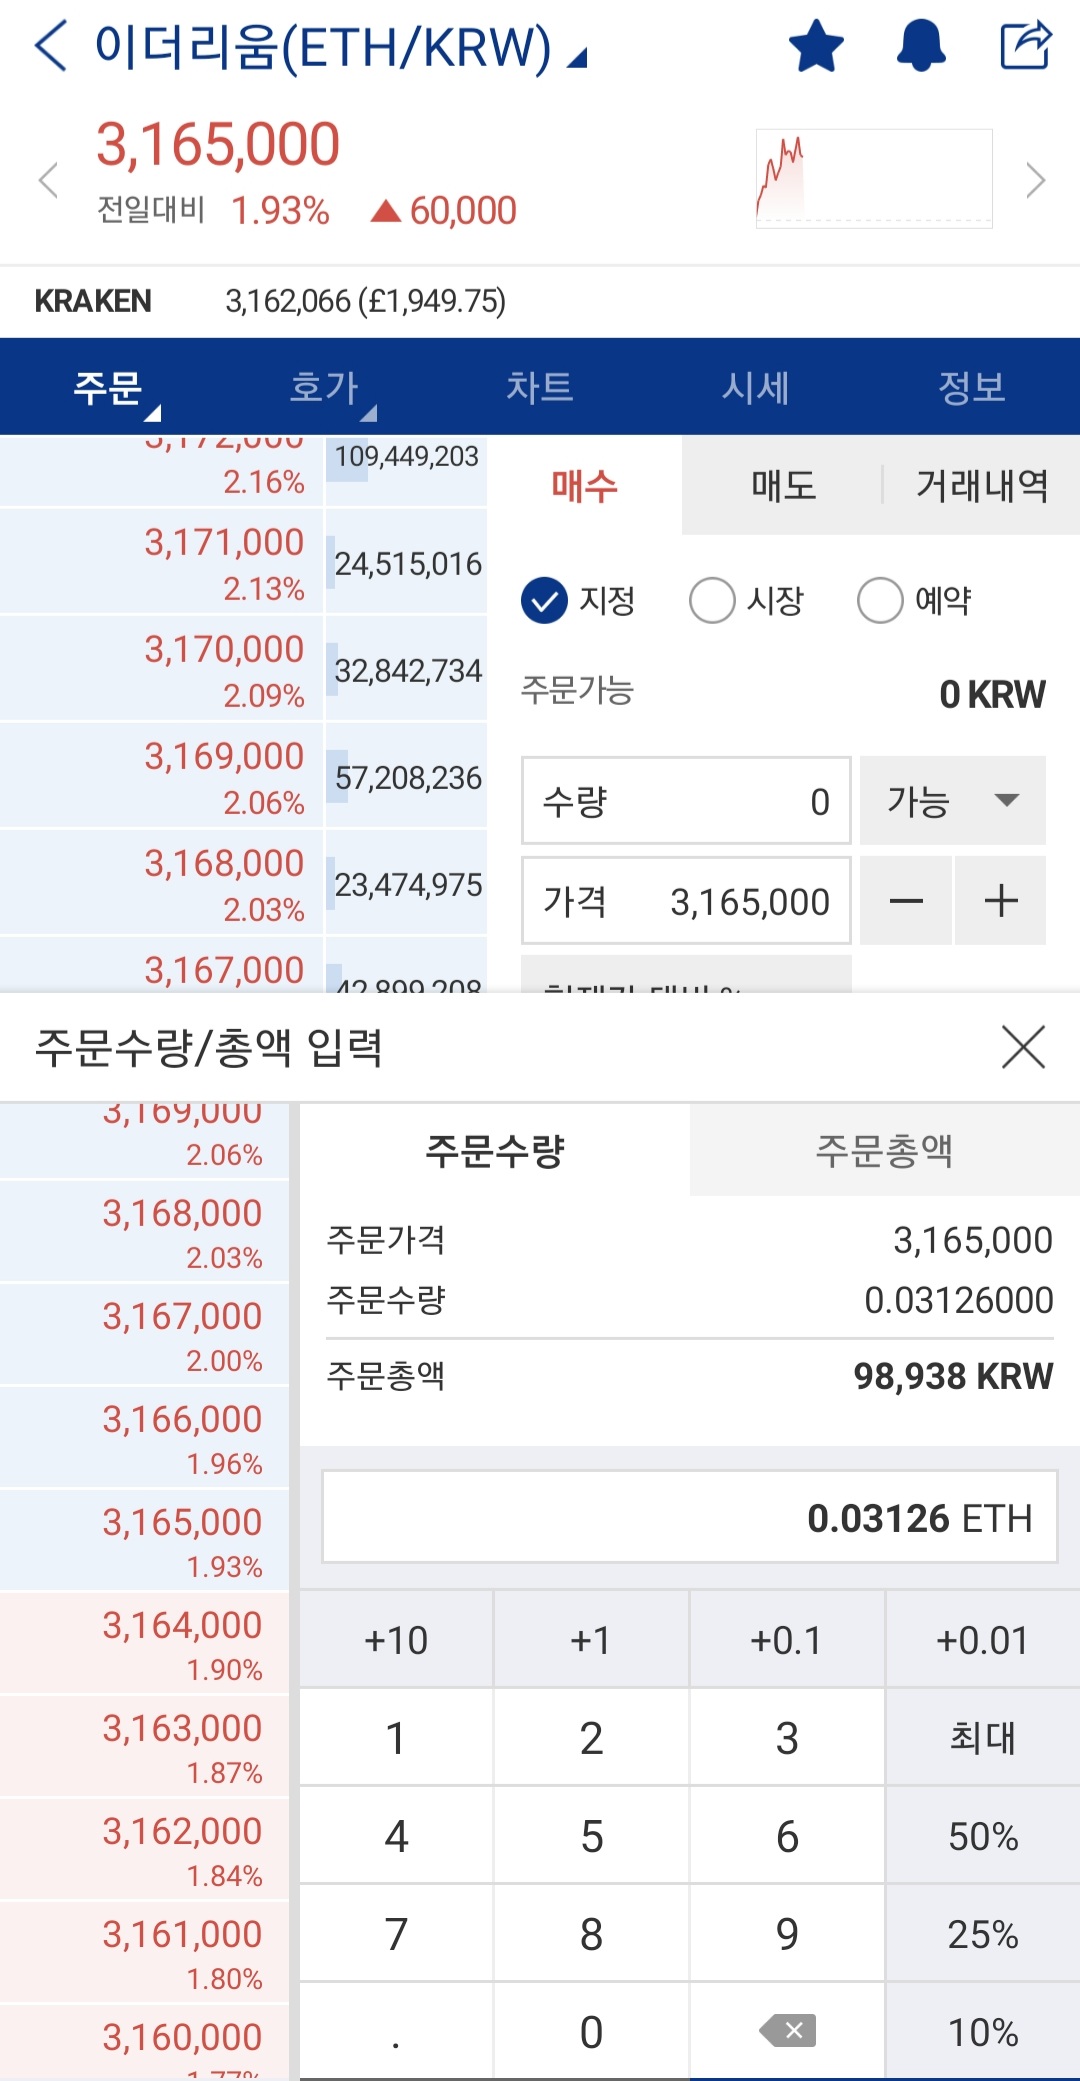Tap the +0.01 quantity button
The height and width of the screenshot is (2081, 1080).
983,1640
